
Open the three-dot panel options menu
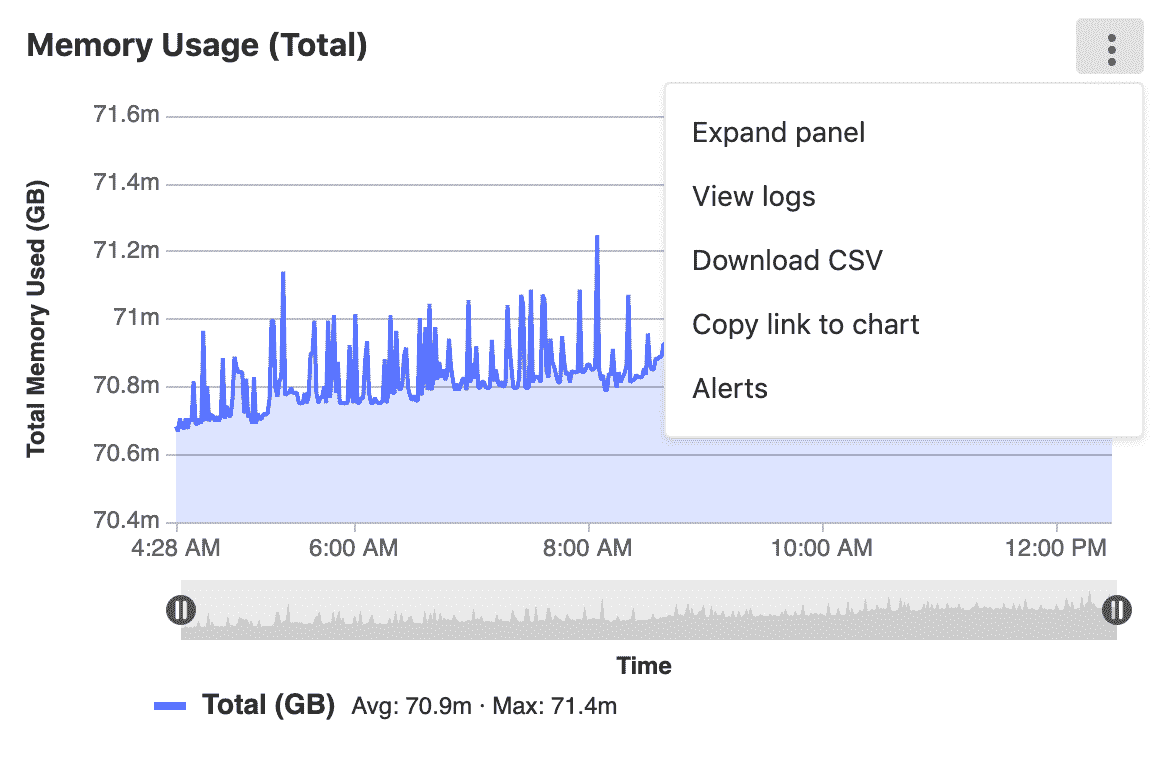pyautogui.click(x=1110, y=47)
